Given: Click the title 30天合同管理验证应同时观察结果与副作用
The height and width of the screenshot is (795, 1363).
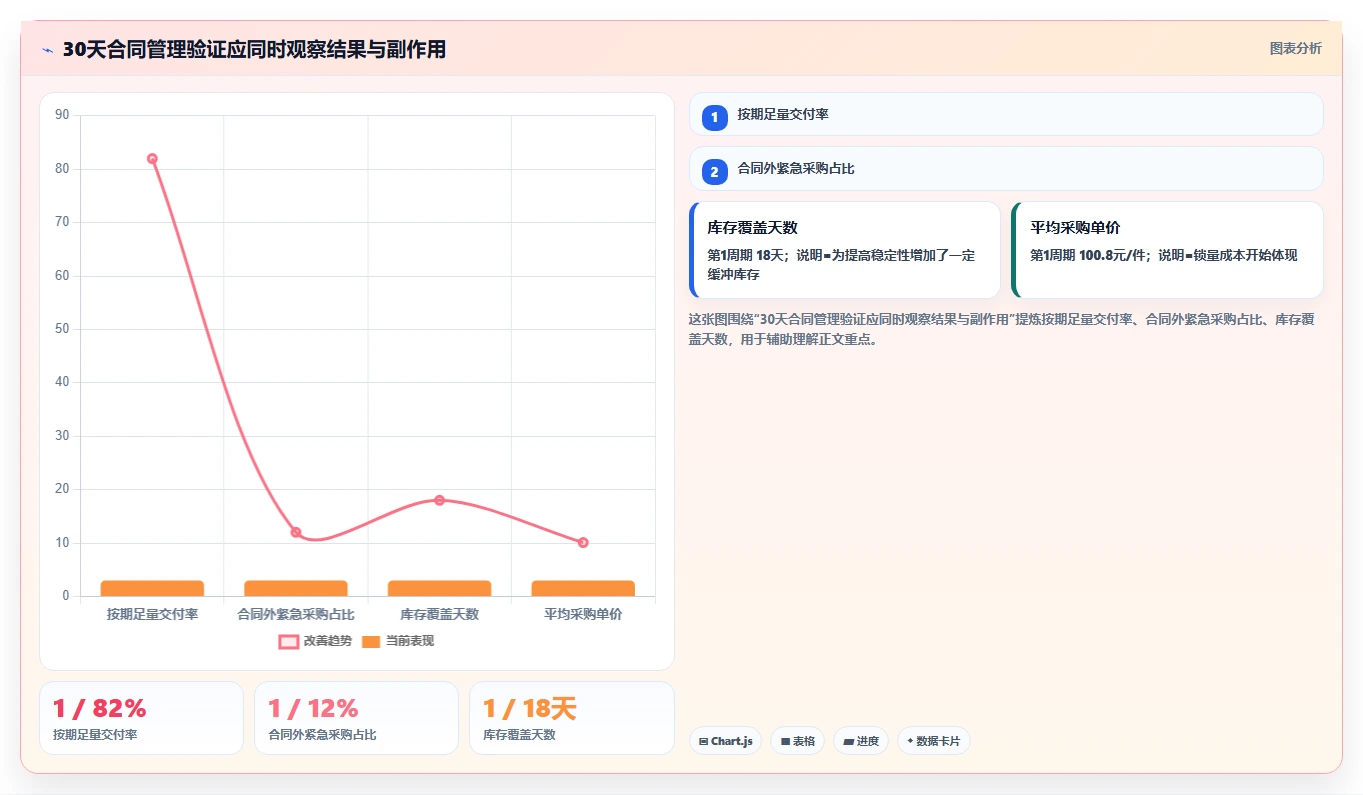Looking at the screenshot, I should pos(254,49).
